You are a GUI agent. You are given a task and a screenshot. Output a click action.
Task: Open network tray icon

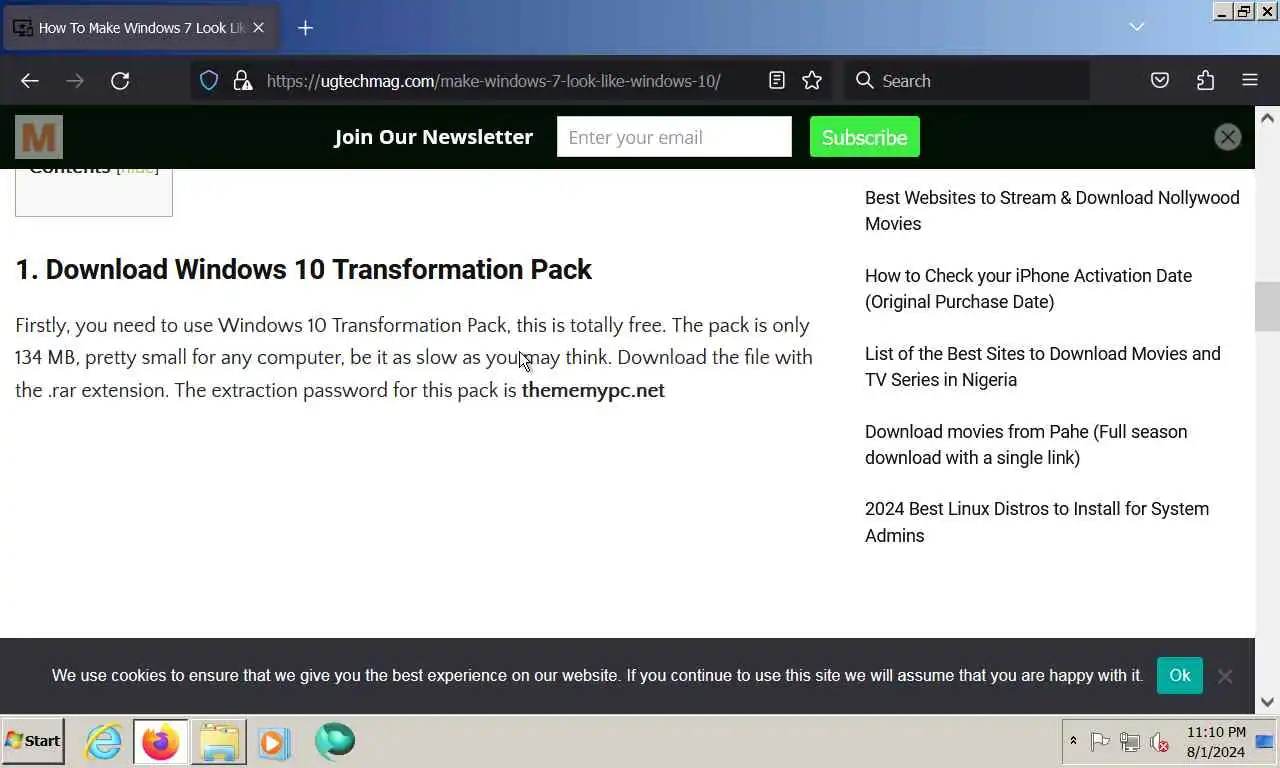[1130, 742]
